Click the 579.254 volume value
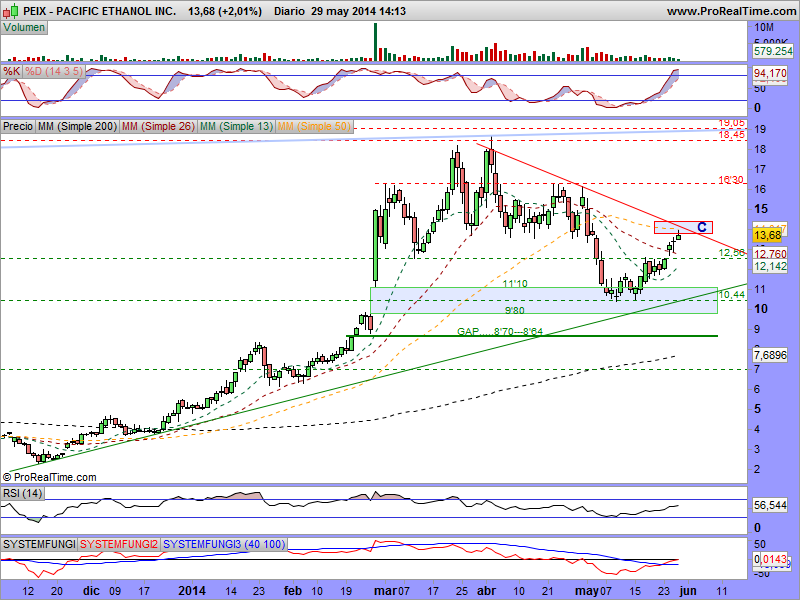800x600 pixels. pyautogui.click(x=773, y=51)
